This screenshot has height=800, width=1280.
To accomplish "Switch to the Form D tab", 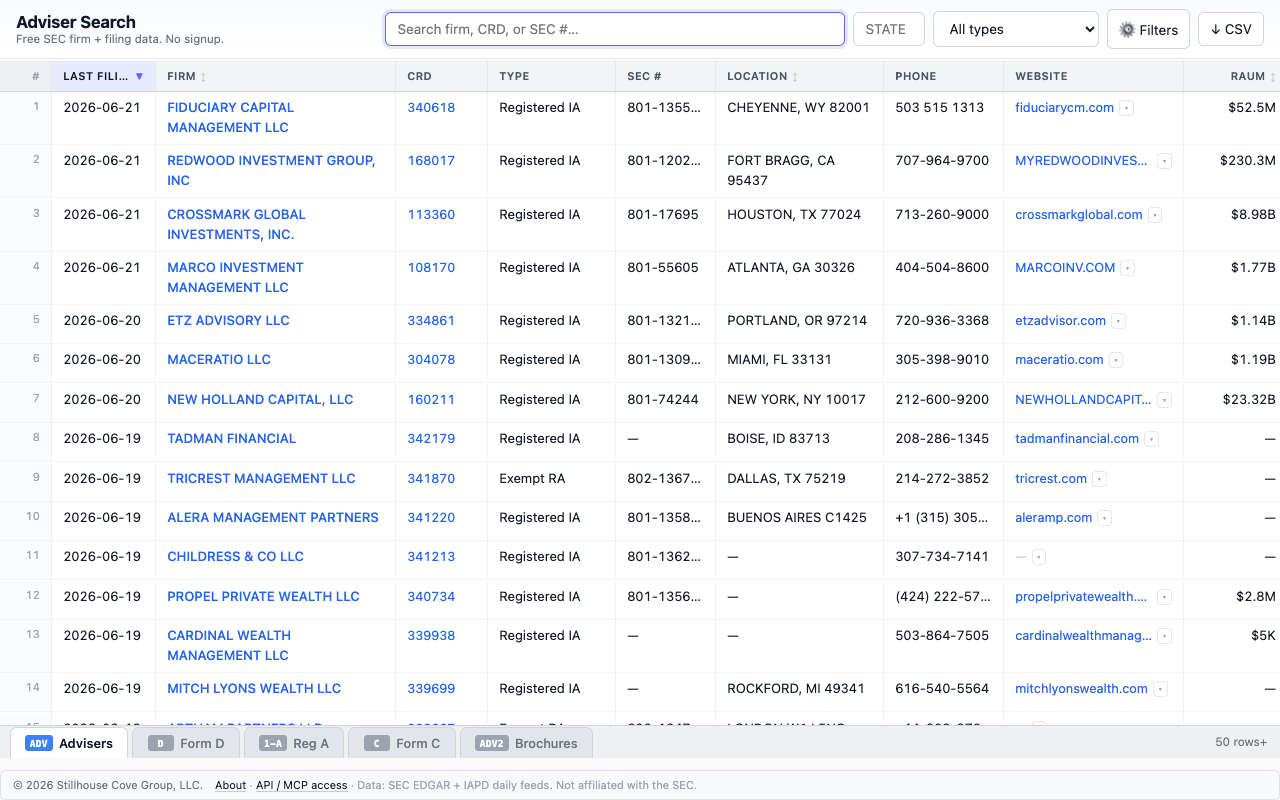I will (186, 743).
